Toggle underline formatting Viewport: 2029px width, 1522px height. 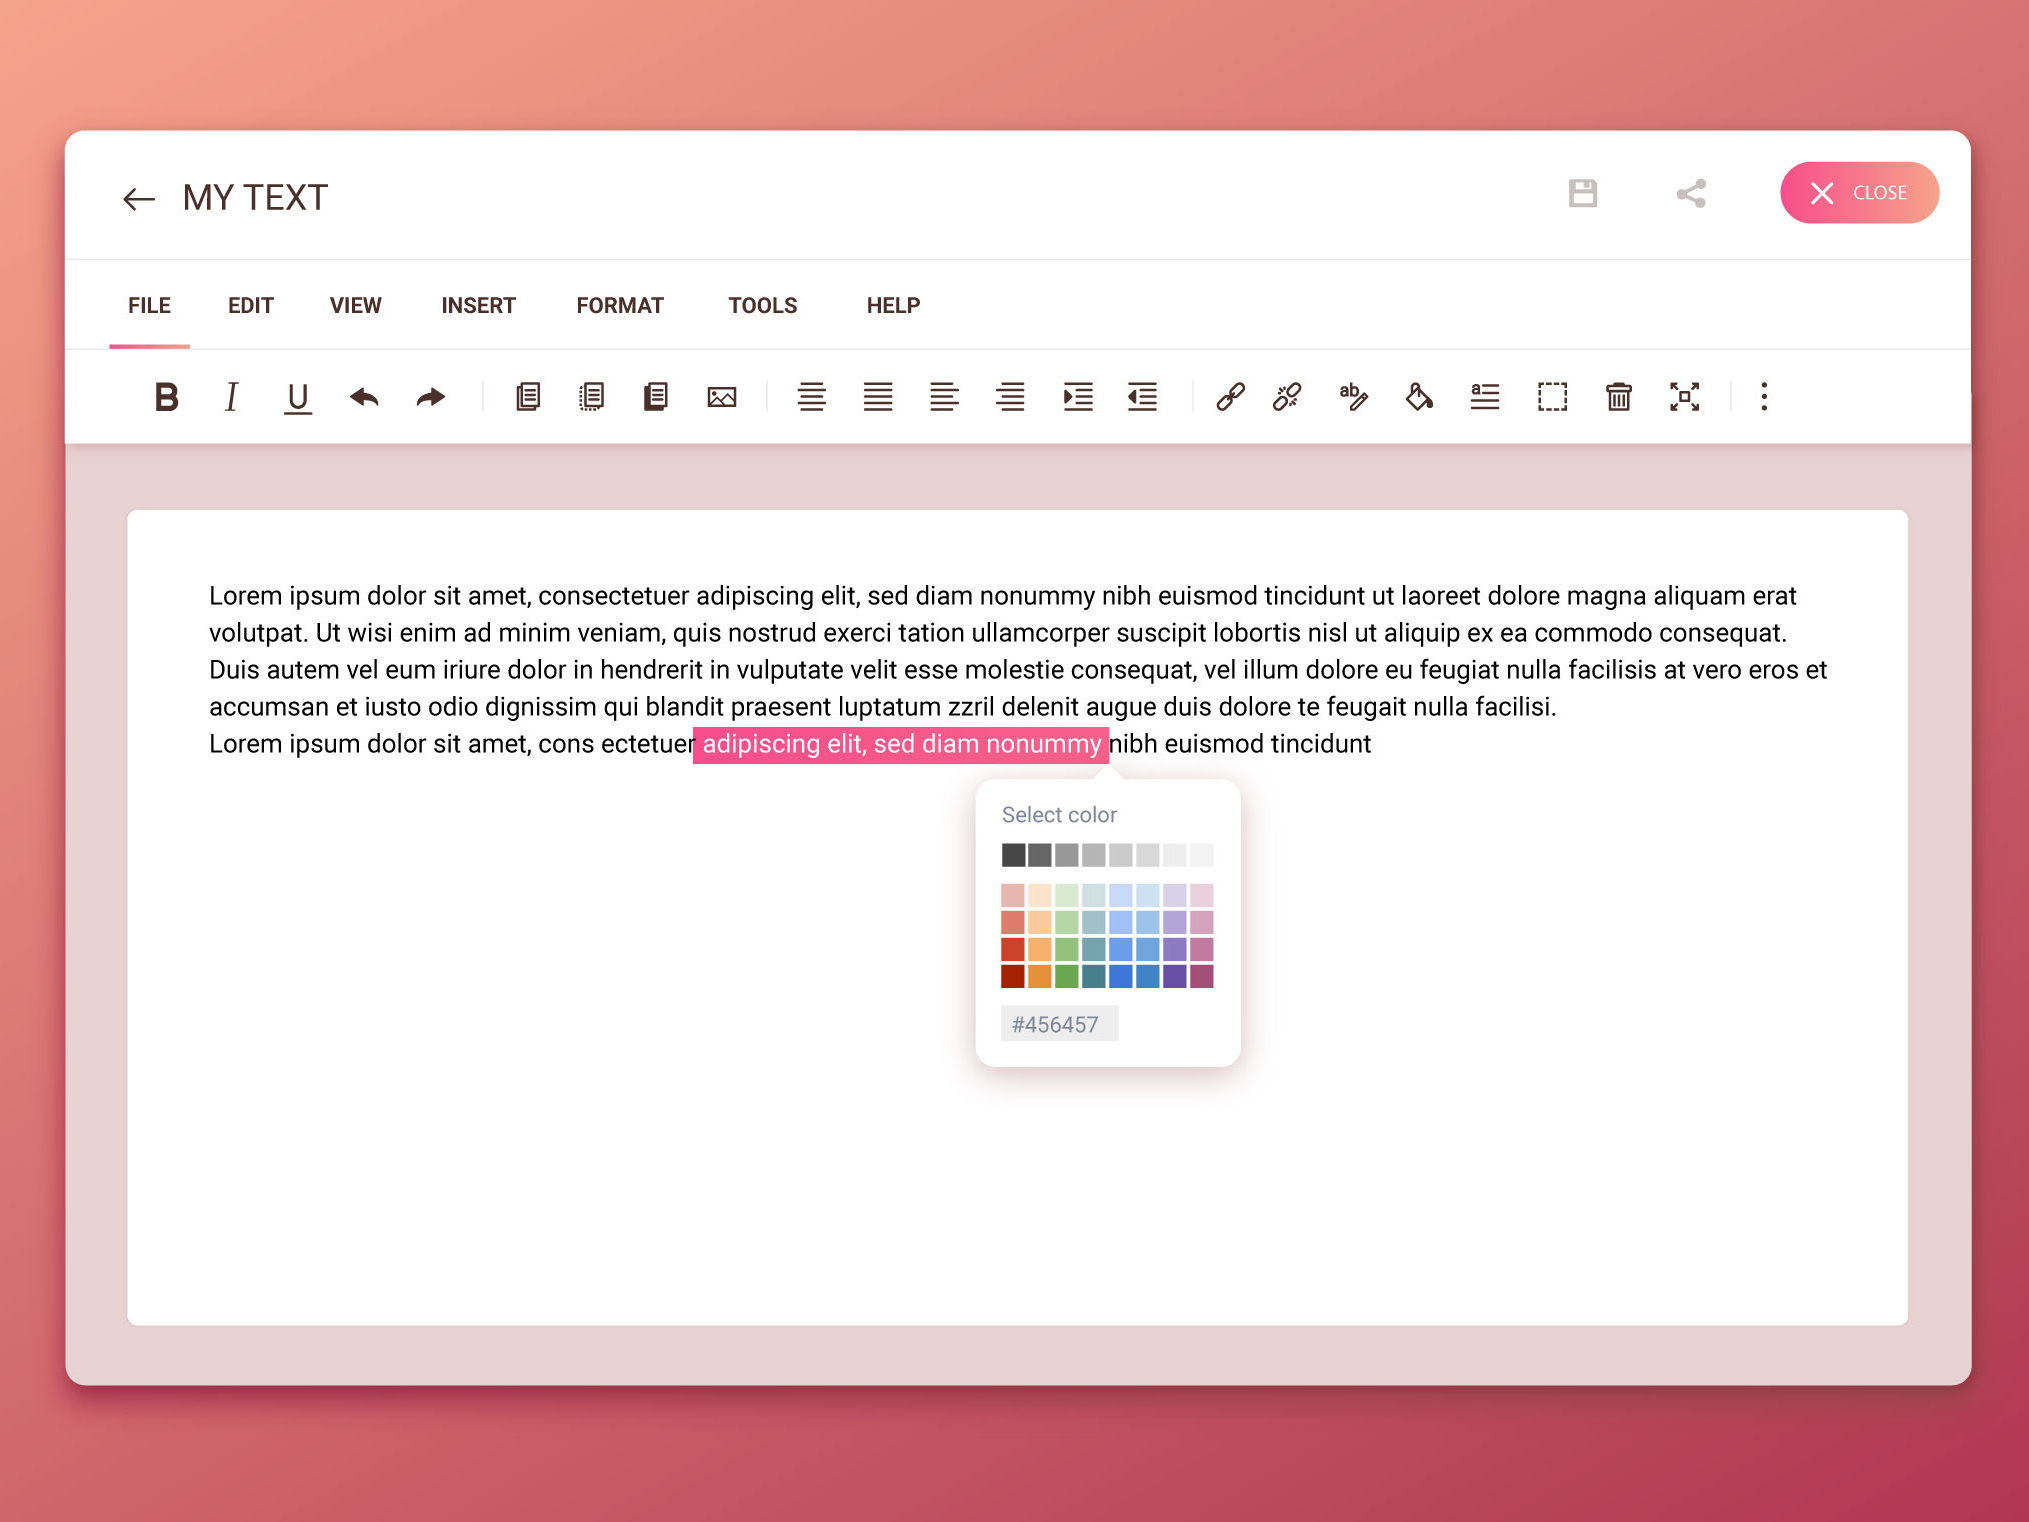pyautogui.click(x=297, y=397)
